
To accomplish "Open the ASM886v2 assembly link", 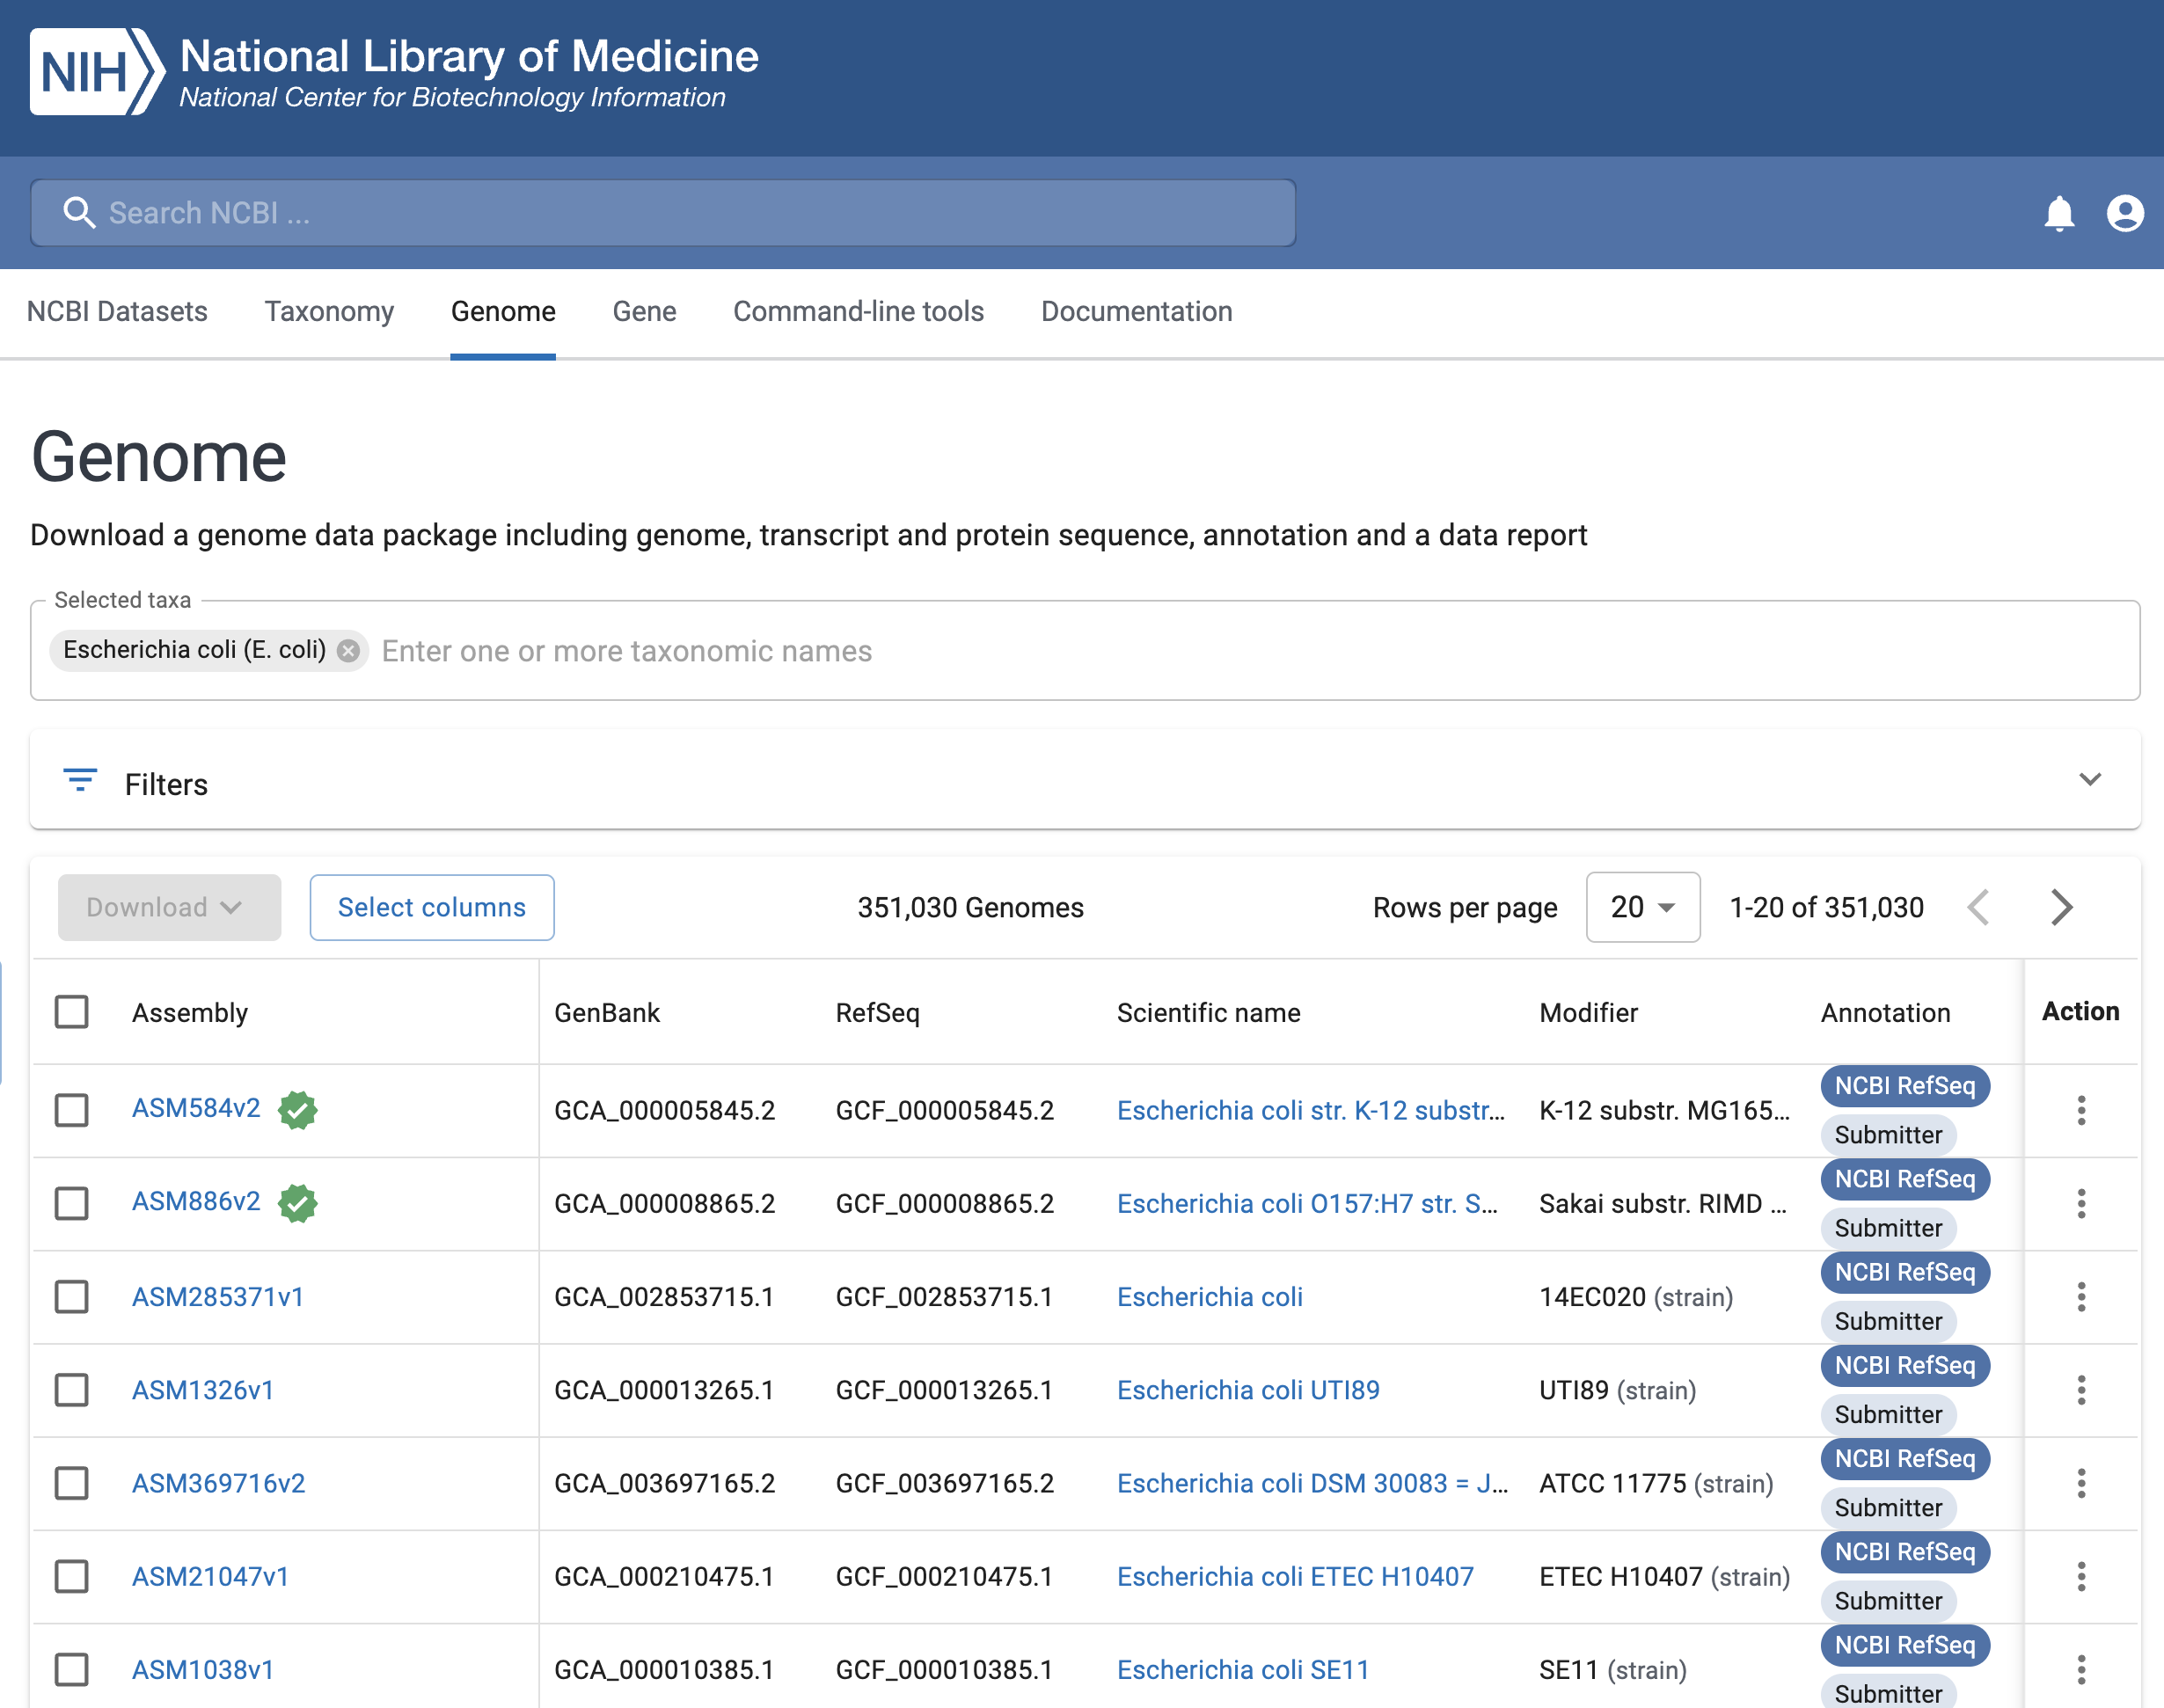I will (x=196, y=1201).
